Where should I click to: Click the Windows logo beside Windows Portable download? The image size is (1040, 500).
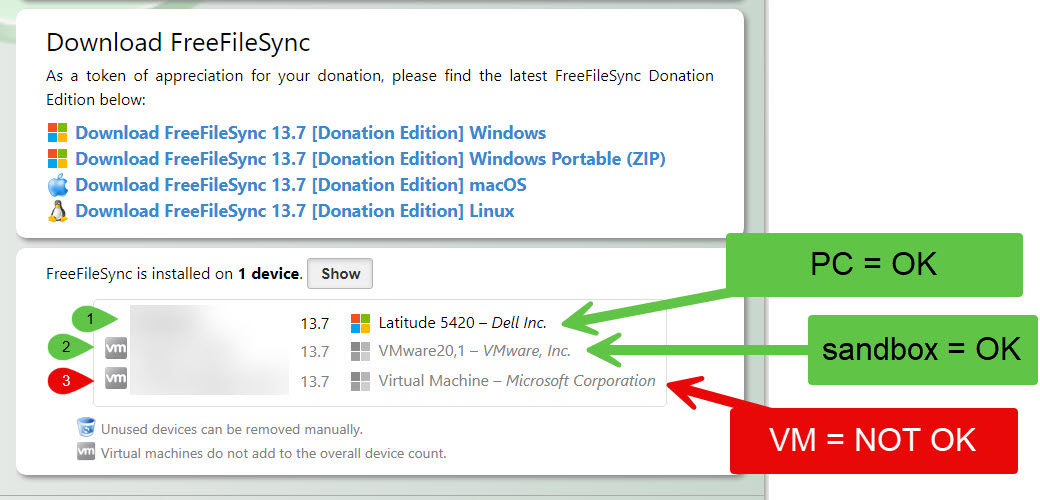tap(58, 158)
